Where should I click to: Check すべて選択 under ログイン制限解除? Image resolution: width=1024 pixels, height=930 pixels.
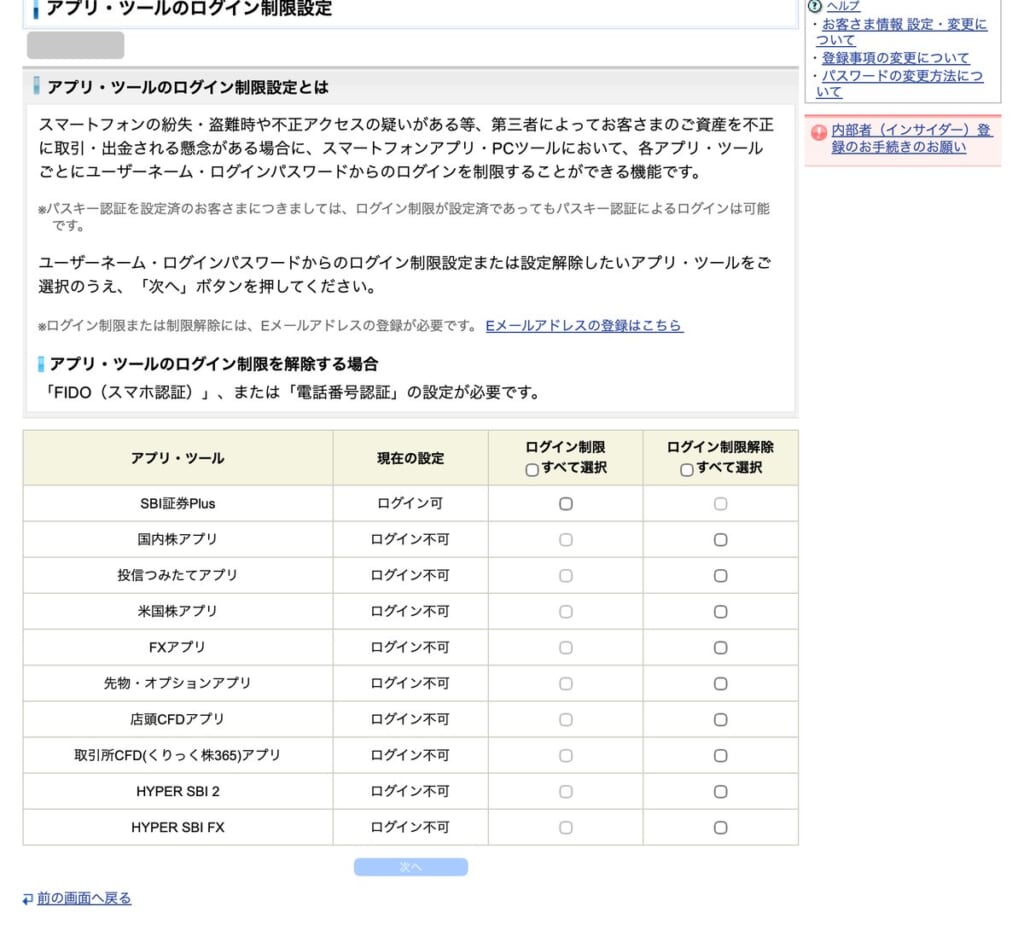tap(686, 470)
